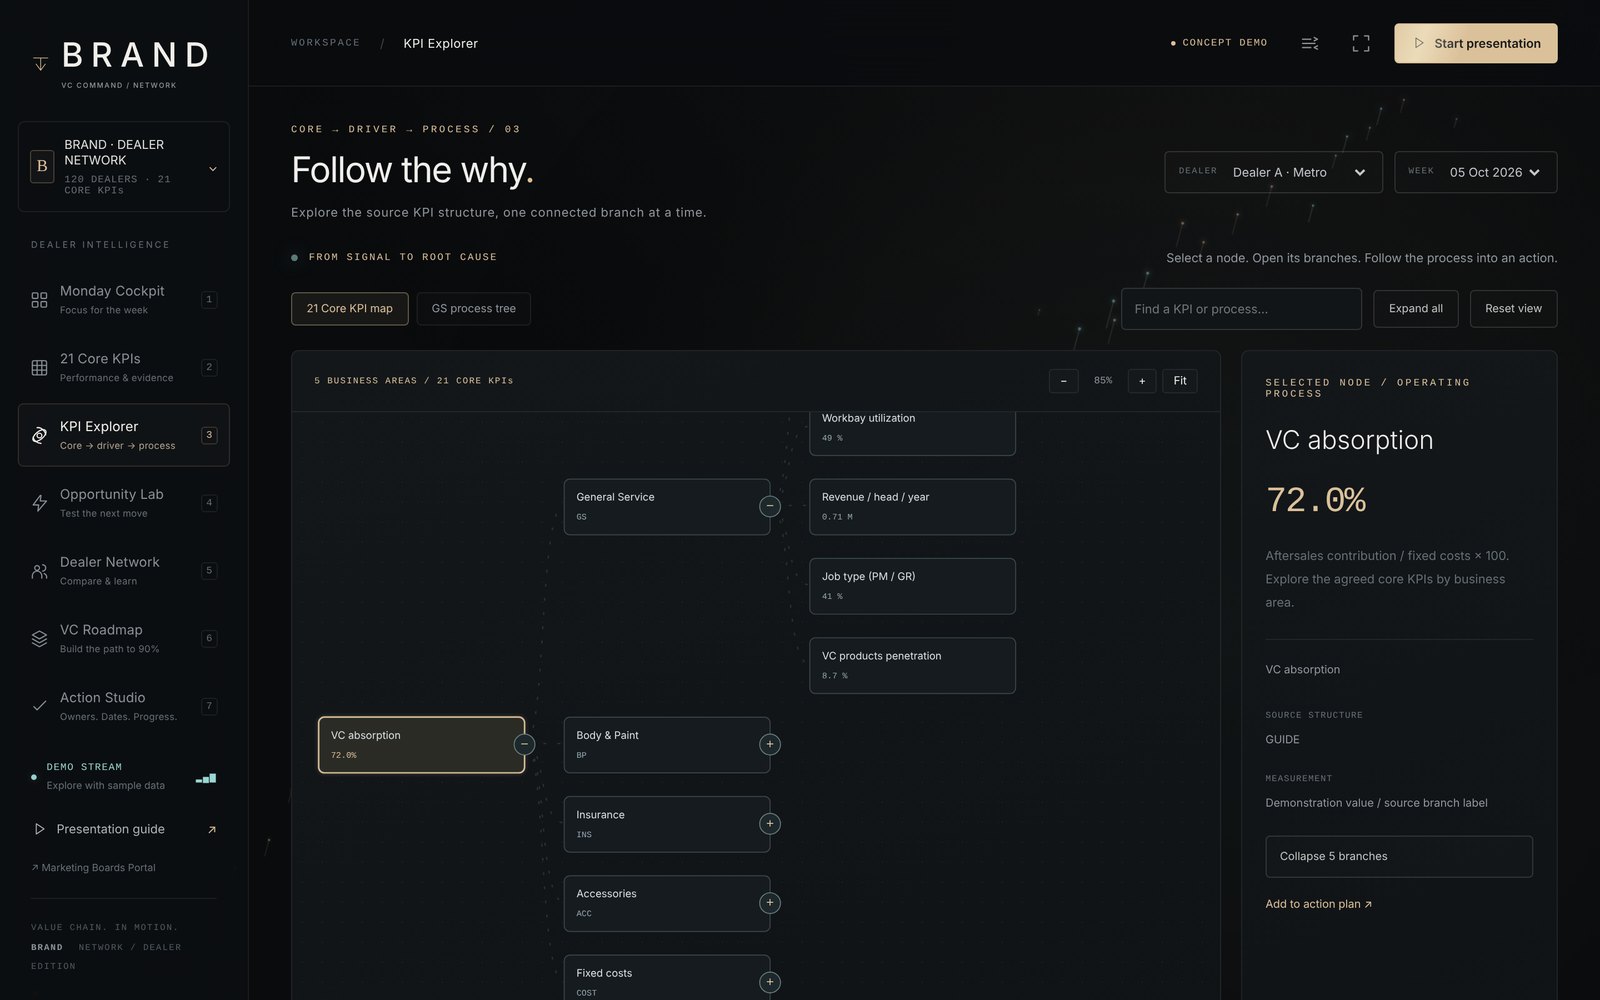Screen dimensions: 1600x1000
Task: Click the KPI Explorer link icon
Action: click(x=39, y=435)
